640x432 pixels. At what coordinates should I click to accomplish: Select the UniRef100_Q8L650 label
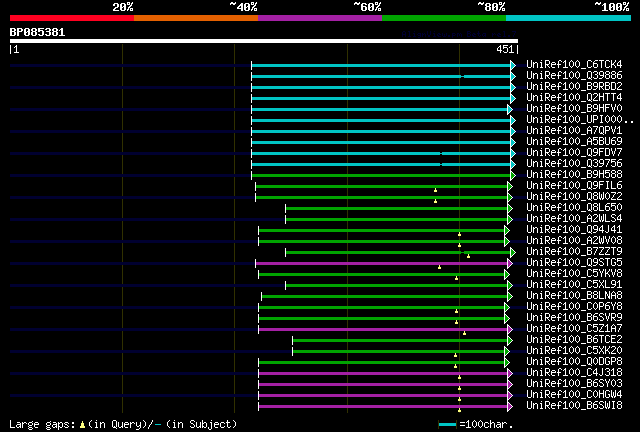click(x=574, y=208)
